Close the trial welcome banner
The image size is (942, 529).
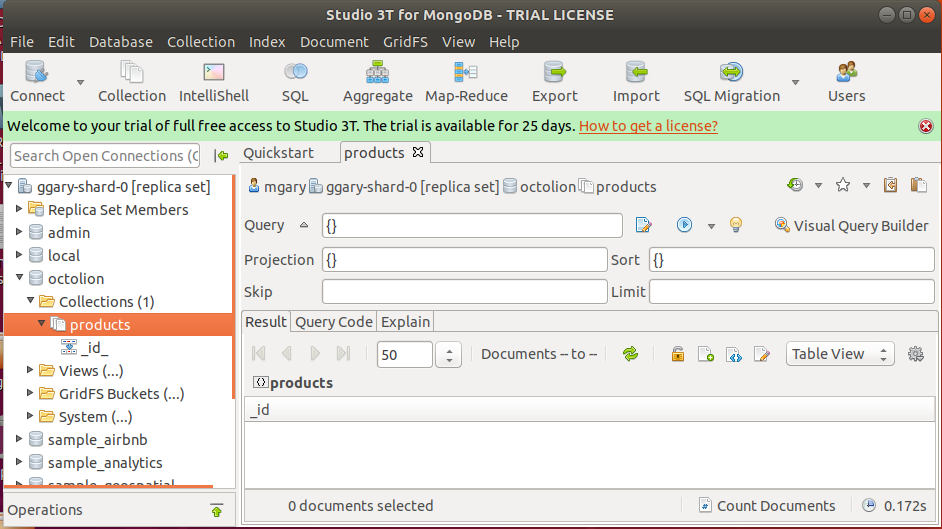[926, 126]
